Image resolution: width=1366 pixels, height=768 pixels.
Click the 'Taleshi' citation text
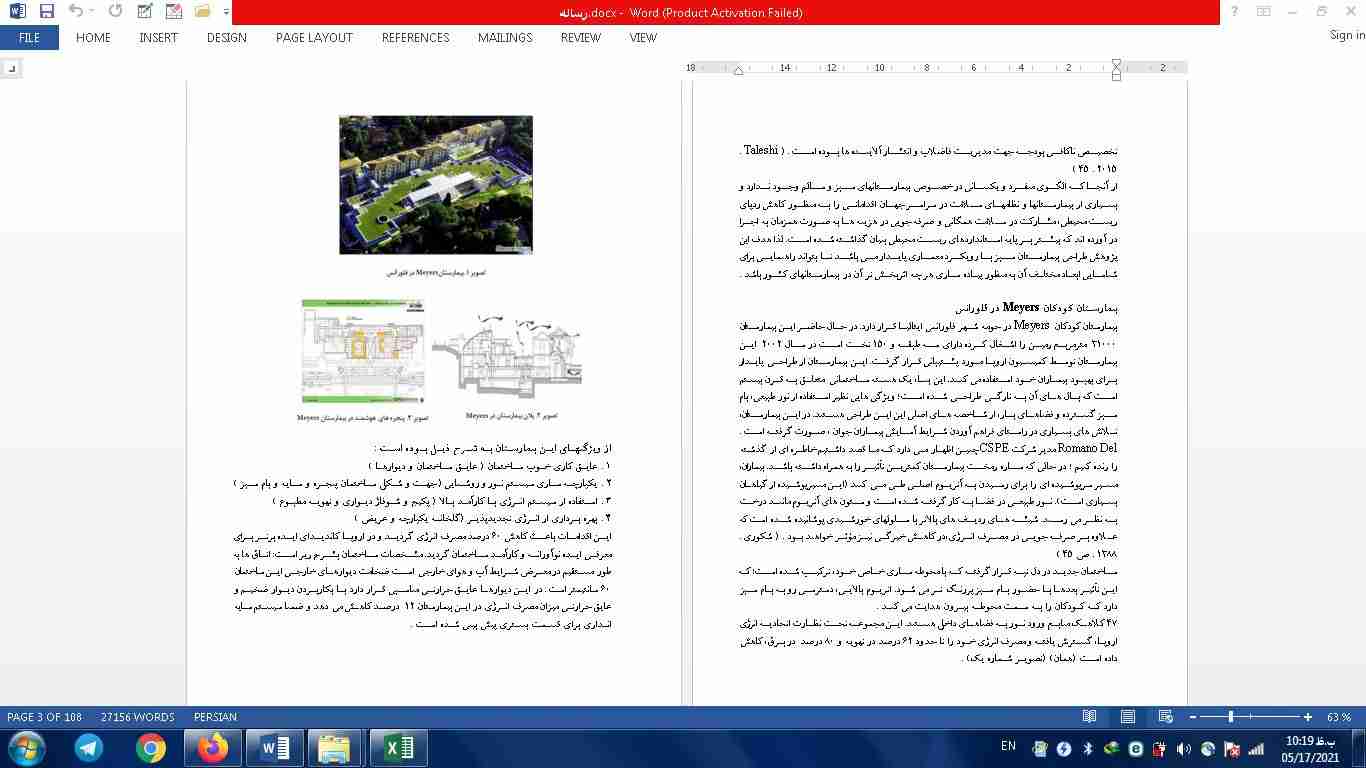pyautogui.click(x=760, y=151)
